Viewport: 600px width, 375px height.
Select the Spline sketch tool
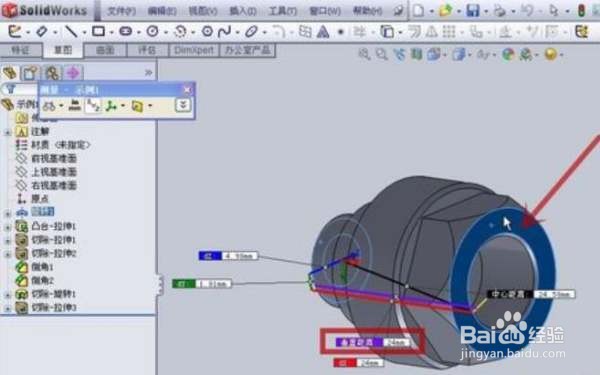[x=225, y=31]
